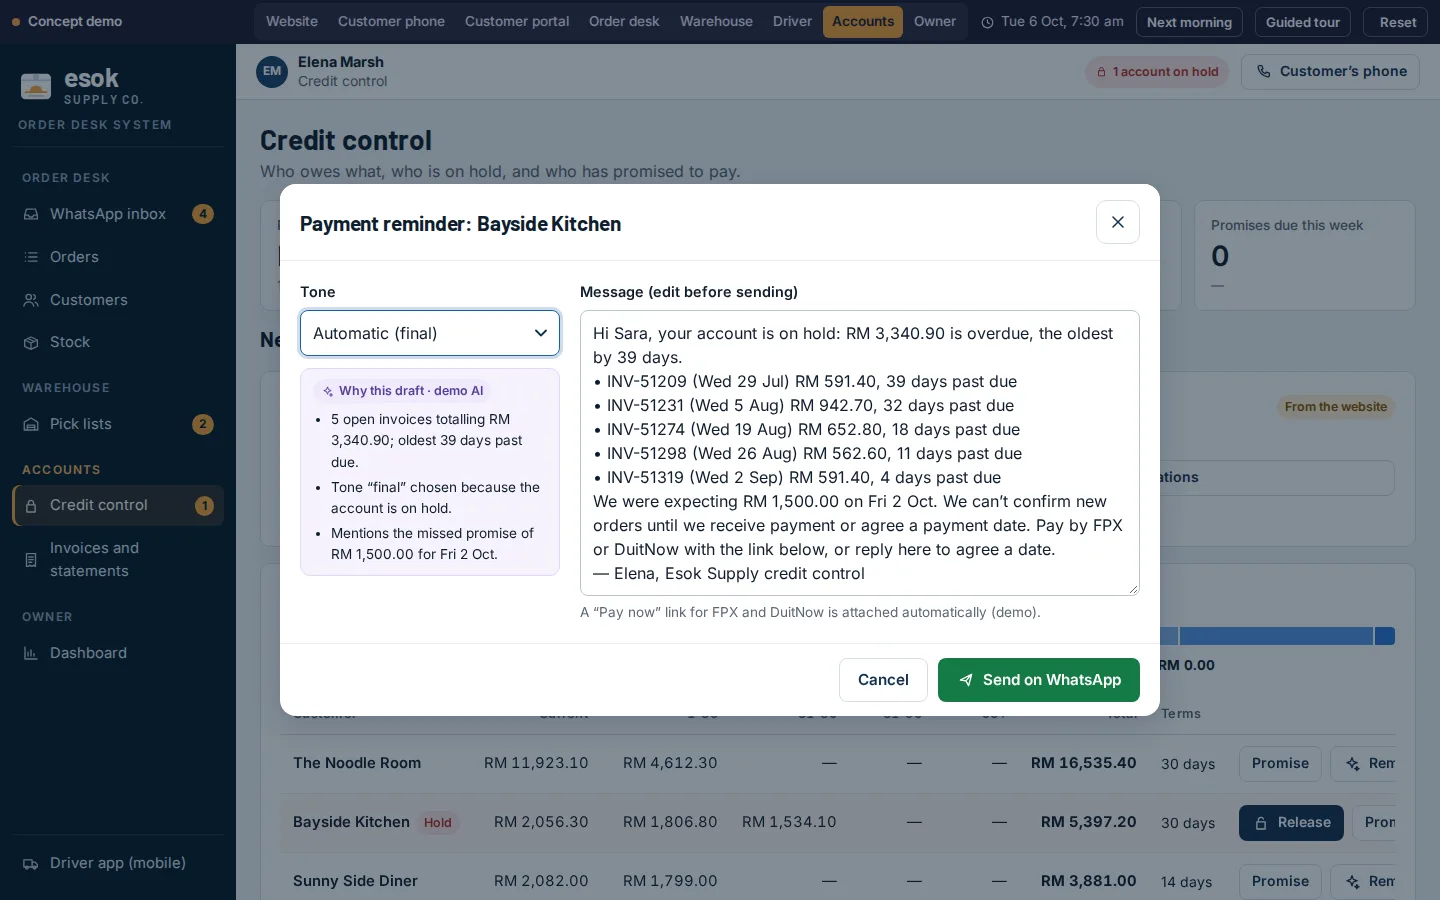This screenshot has width=1440, height=900.
Task: Switch to the Customer phone tab
Action: (391, 21)
